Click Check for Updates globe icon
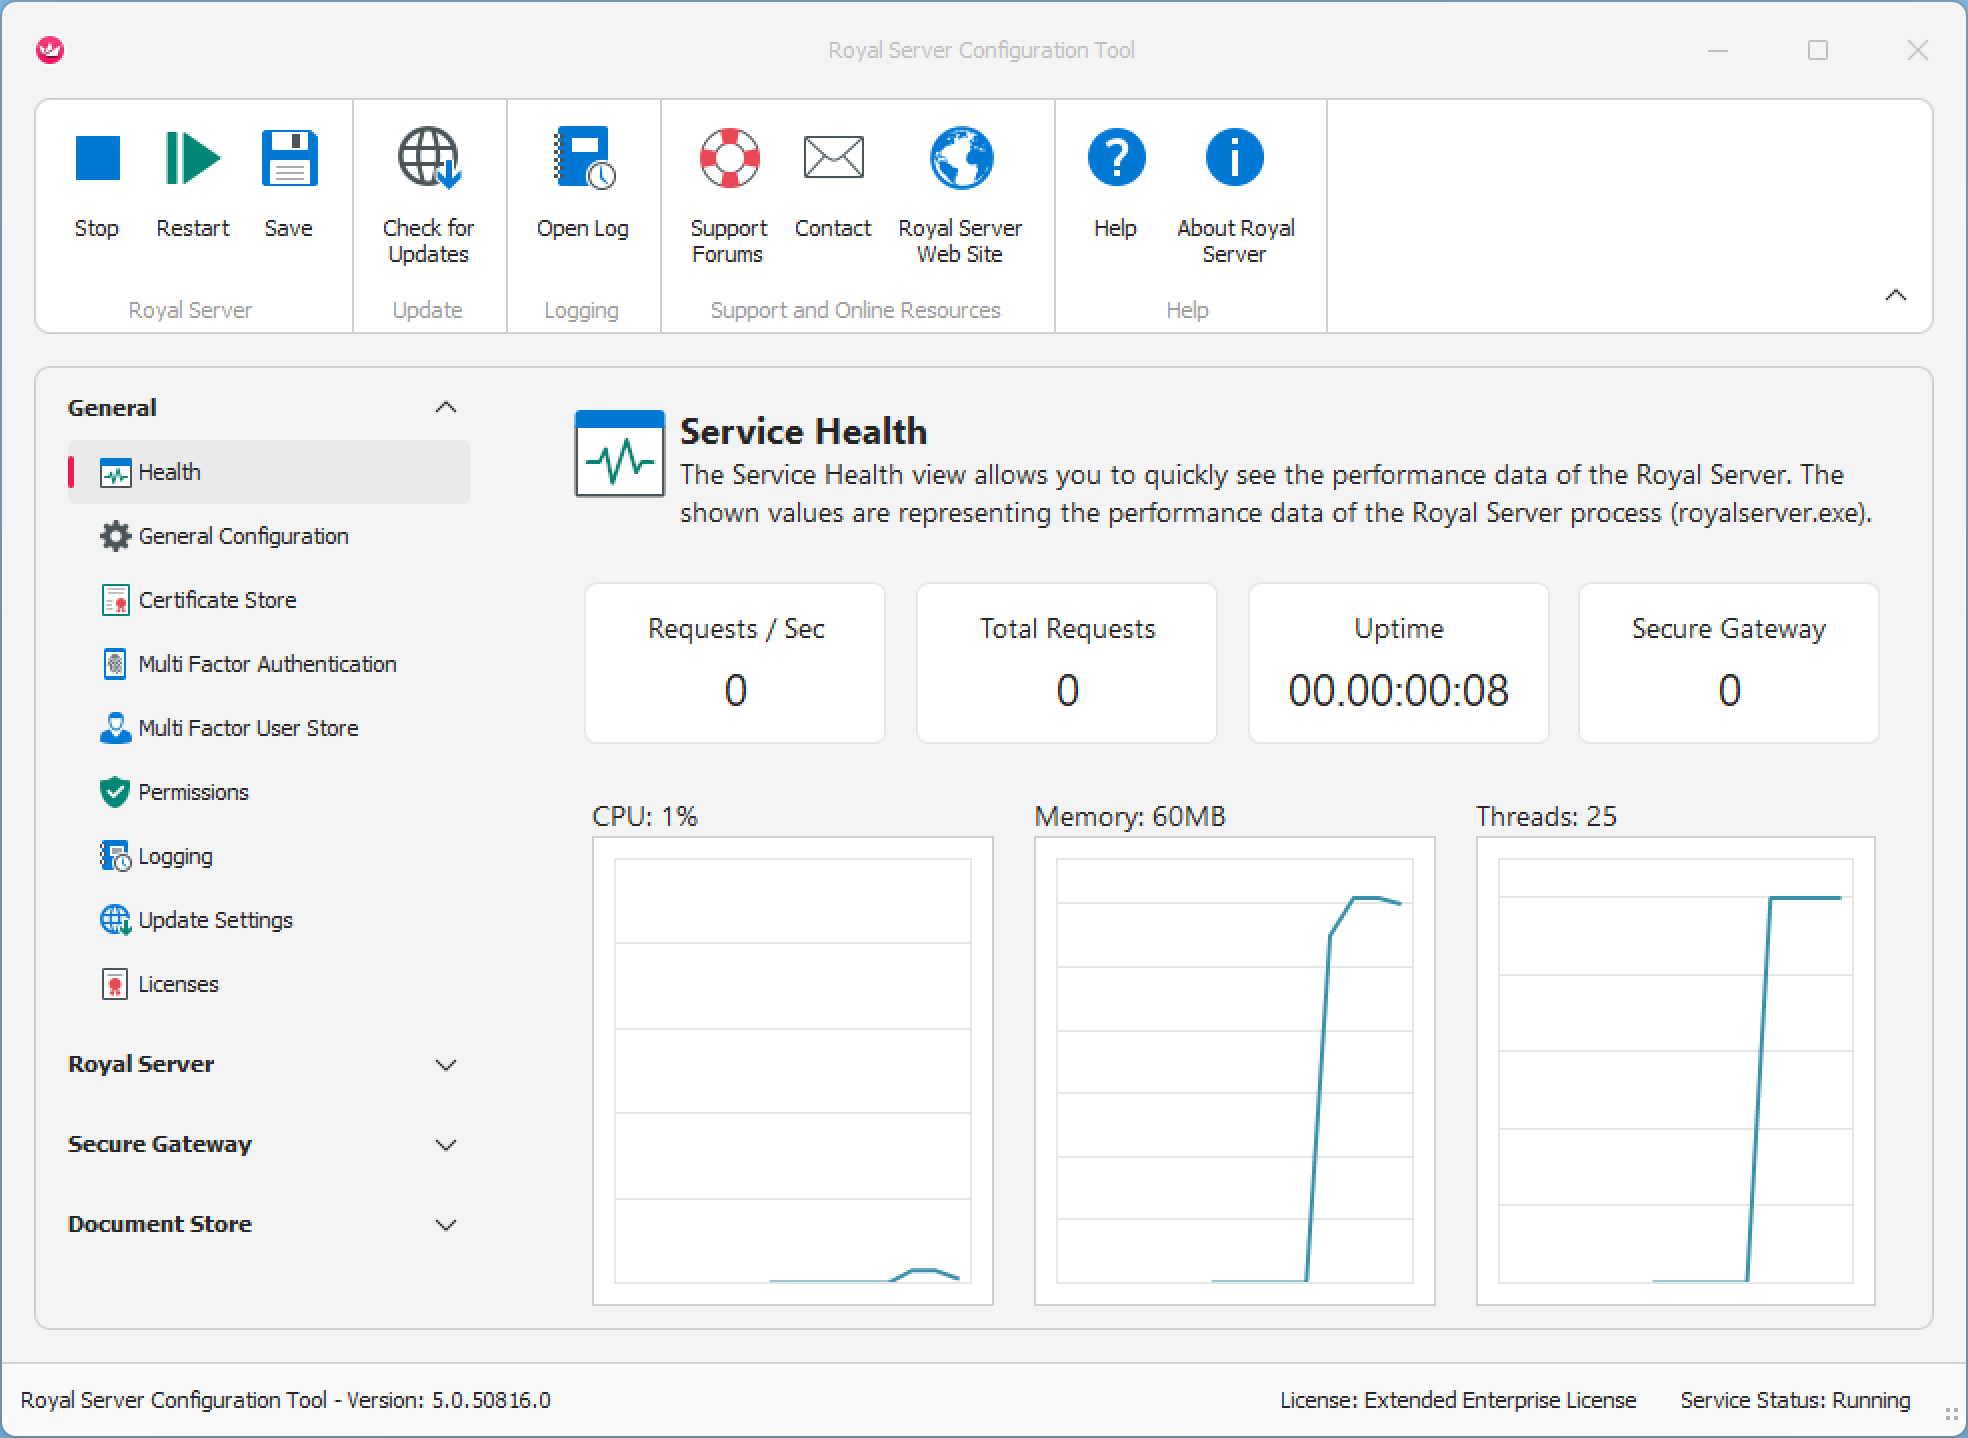Image resolution: width=1968 pixels, height=1438 pixels. point(428,159)
